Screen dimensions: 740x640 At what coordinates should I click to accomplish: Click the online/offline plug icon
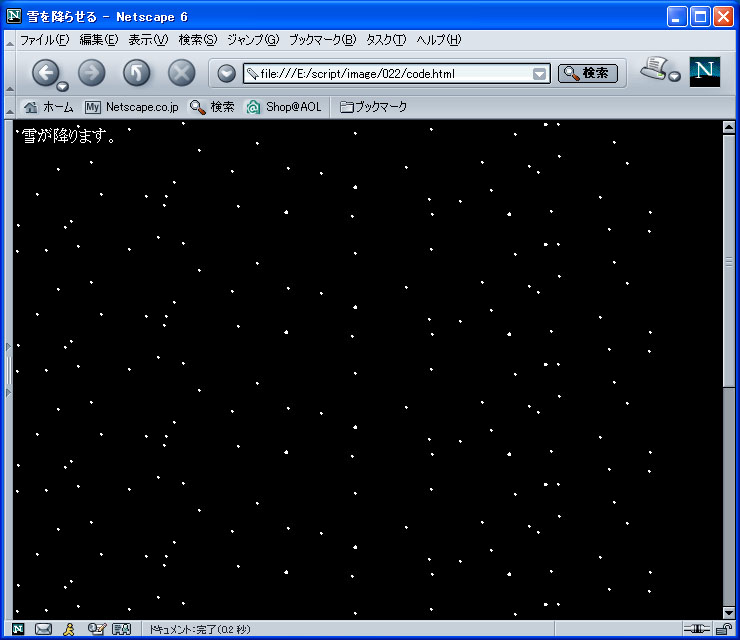pyautogui.click(x=697, y=629)
